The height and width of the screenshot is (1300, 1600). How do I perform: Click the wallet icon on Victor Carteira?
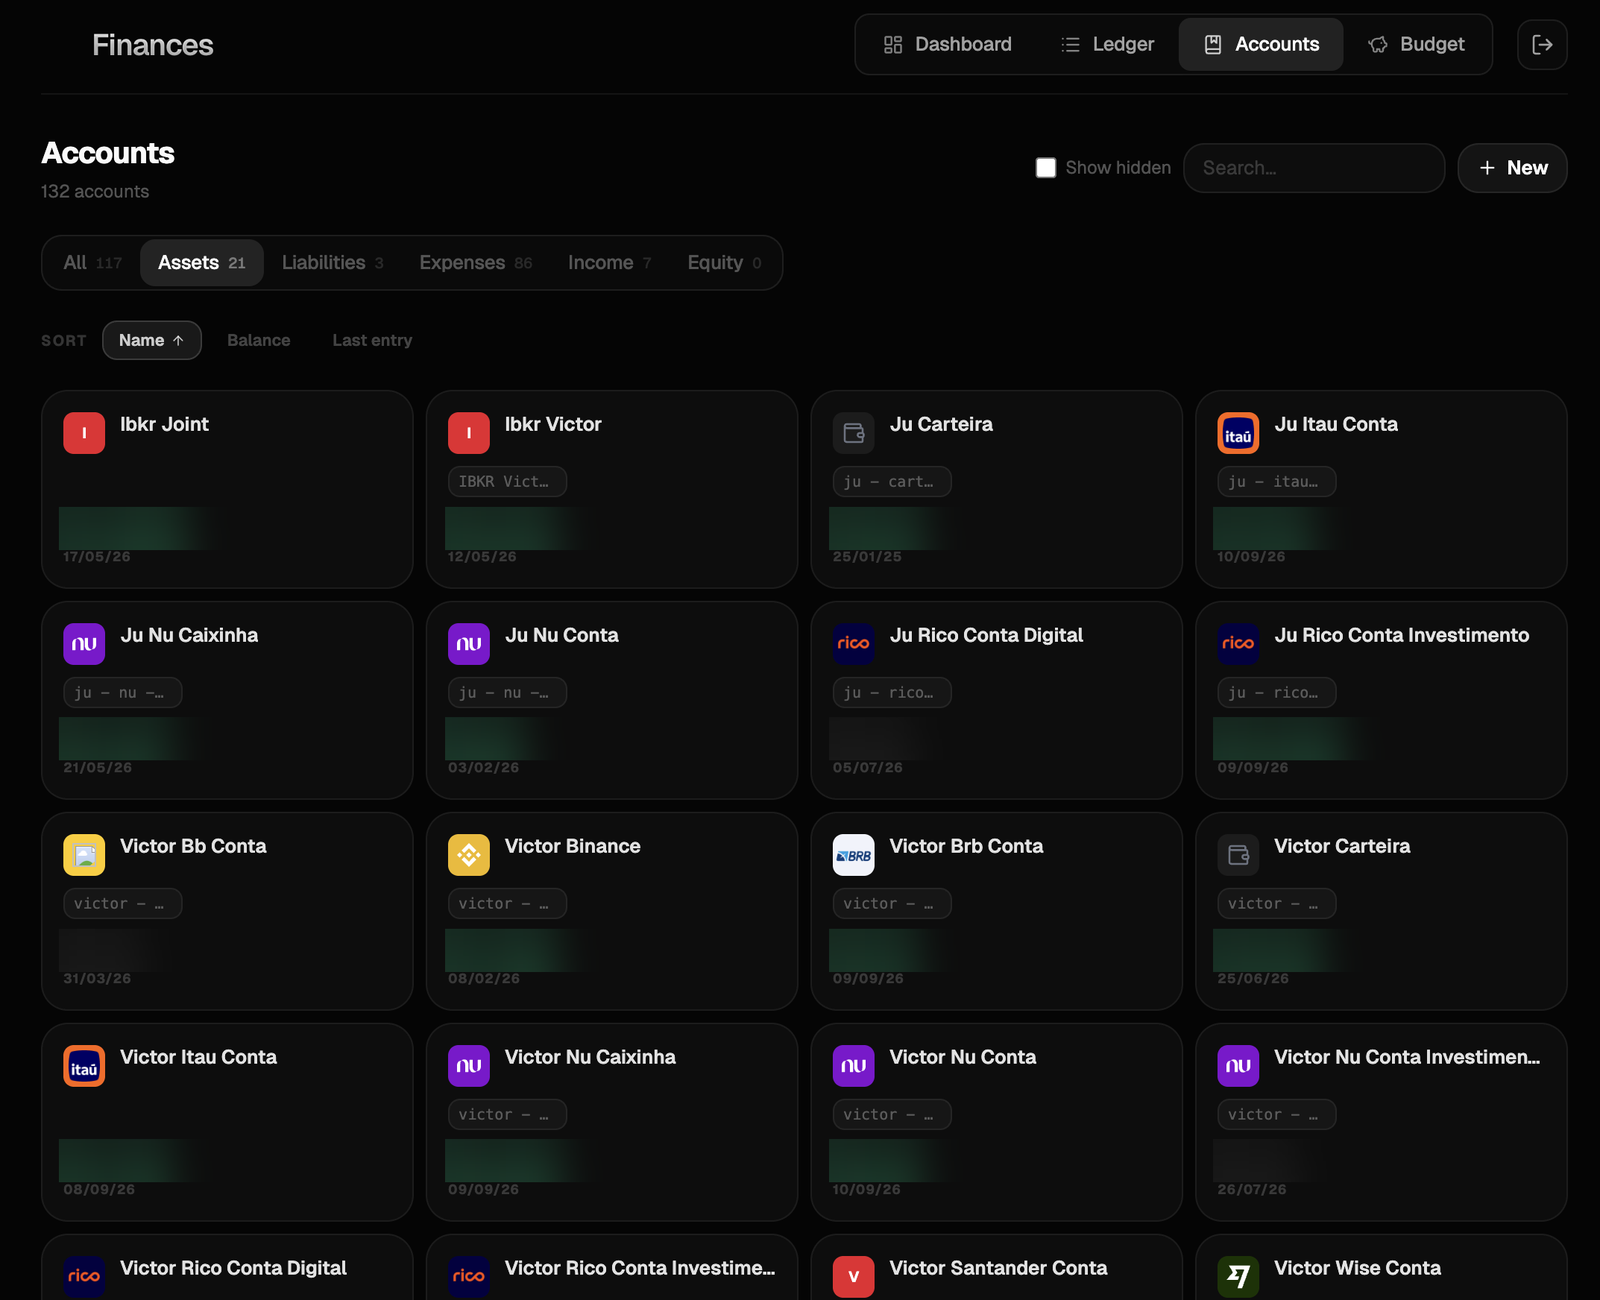point(1238,855)
